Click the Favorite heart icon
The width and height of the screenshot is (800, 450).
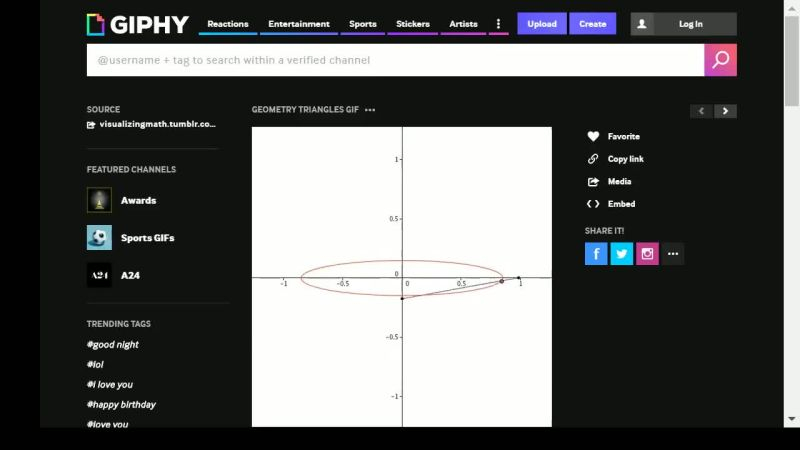(x=593, y=136)
